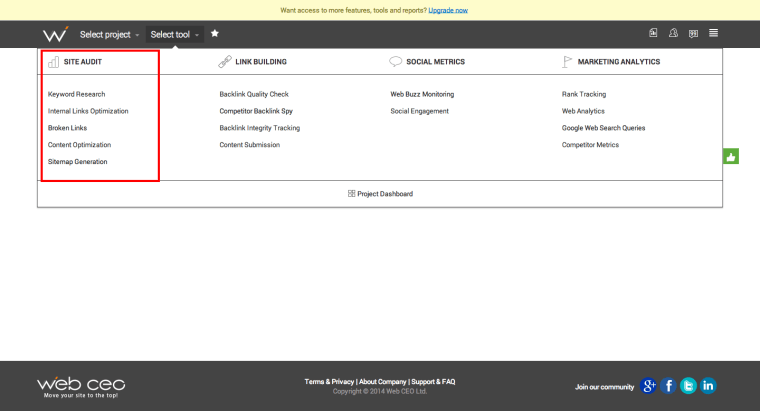Click the Marketing Analytics flag icon
The height and width of the screenshot is (411, 760).
(x=567, y=62)
